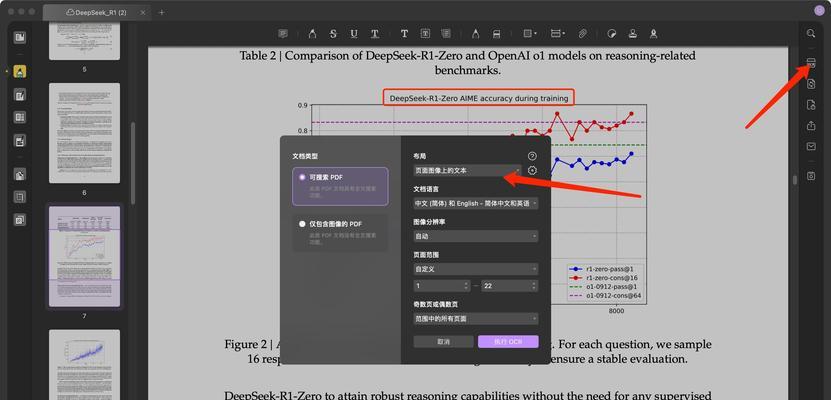Click the thumbnail panel scrollbar
The image size is (831, 400).
click(x=132, y=163)
